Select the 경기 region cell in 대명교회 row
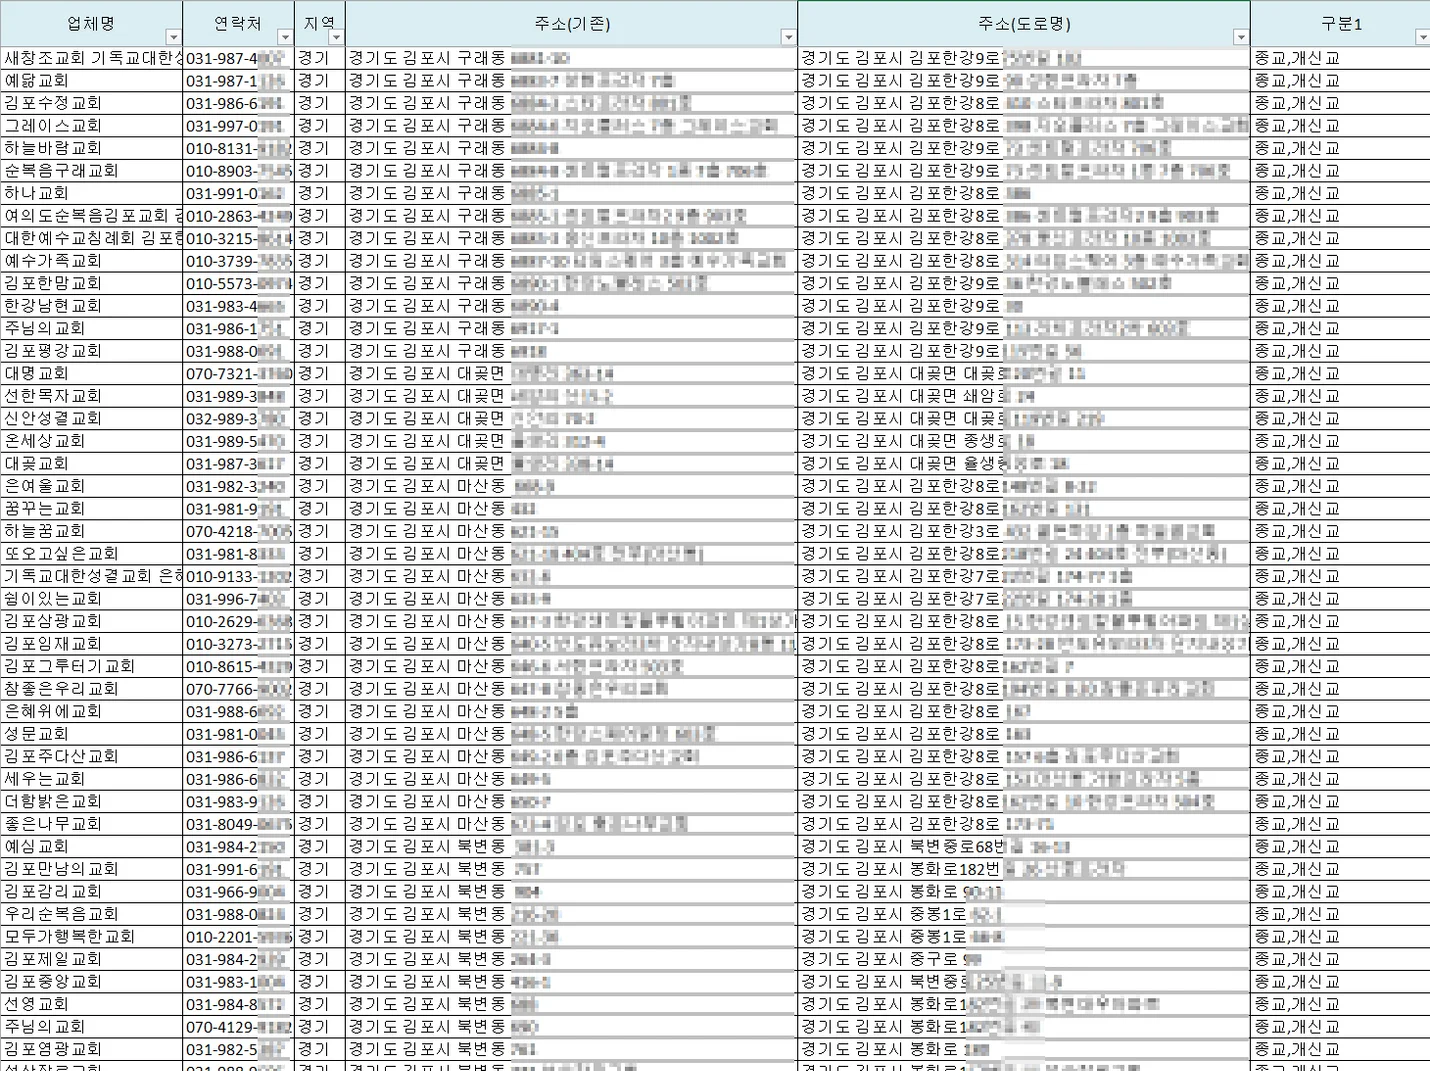This screenshot has width=1430, height=1071. pos(319,373)
